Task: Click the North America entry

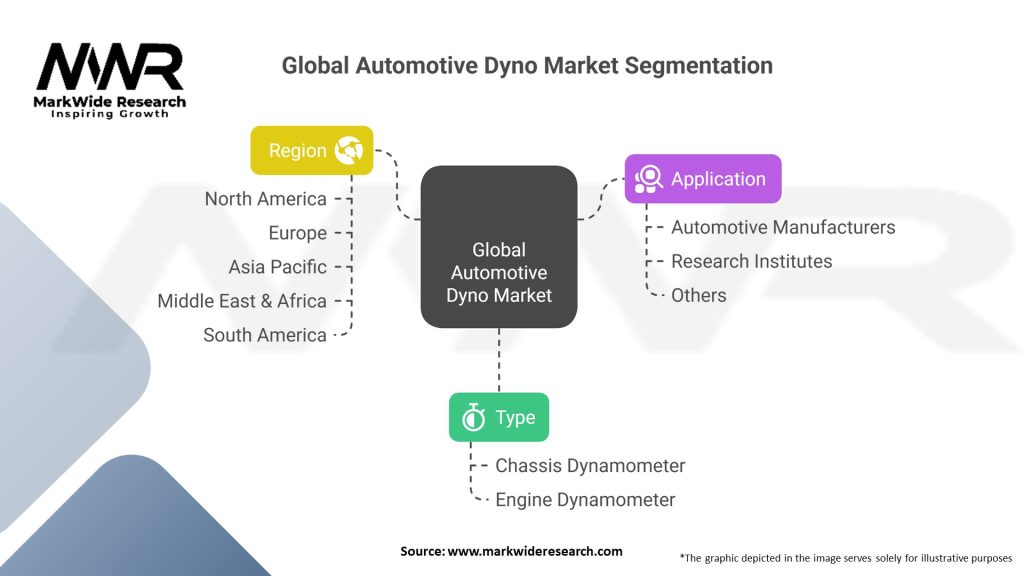Action: [x=265, y=199]
